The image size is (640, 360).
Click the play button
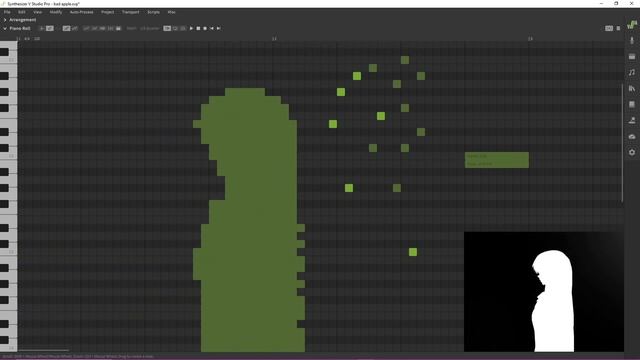coord(191,28)
